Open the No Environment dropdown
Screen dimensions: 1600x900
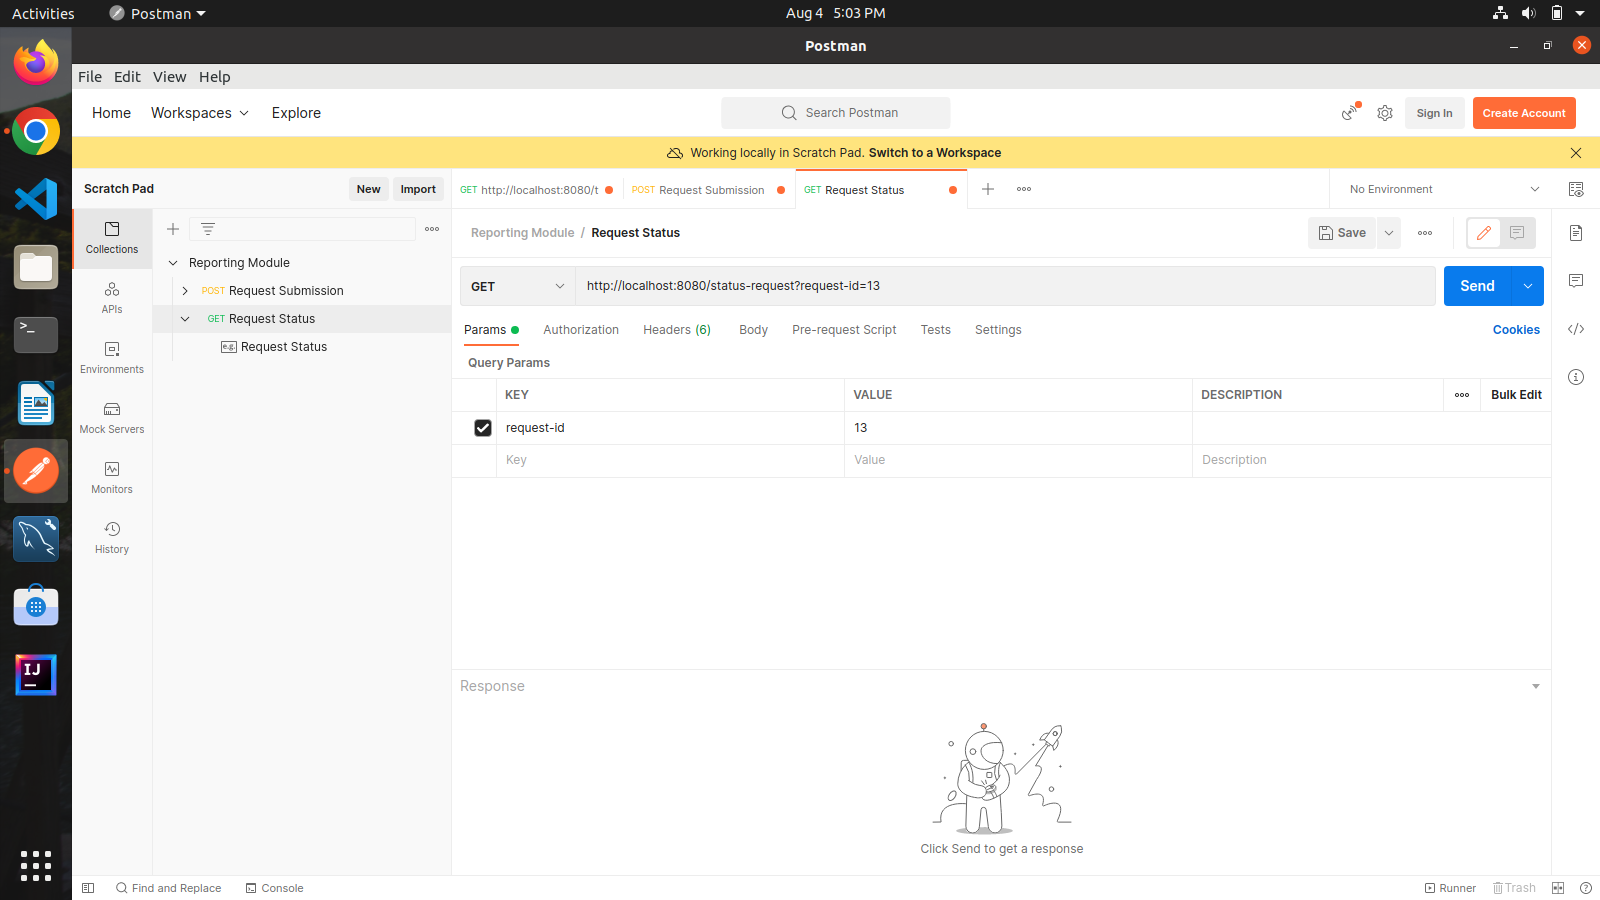pyautogui.click(x=1444, y=189)
